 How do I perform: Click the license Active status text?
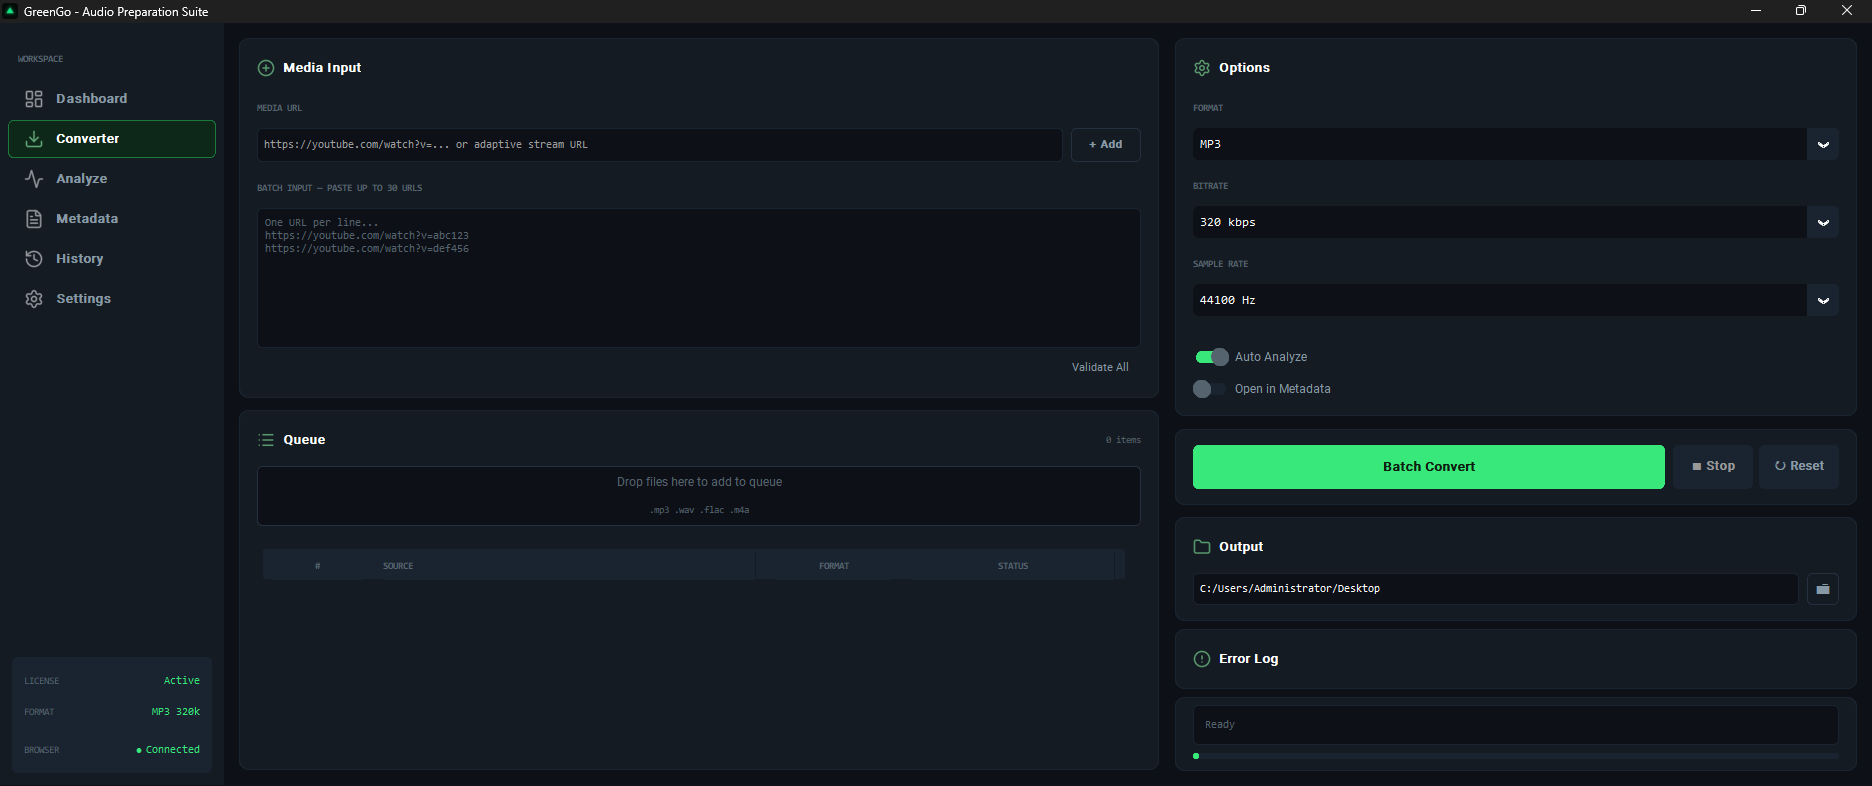click(x=182, y=681)
